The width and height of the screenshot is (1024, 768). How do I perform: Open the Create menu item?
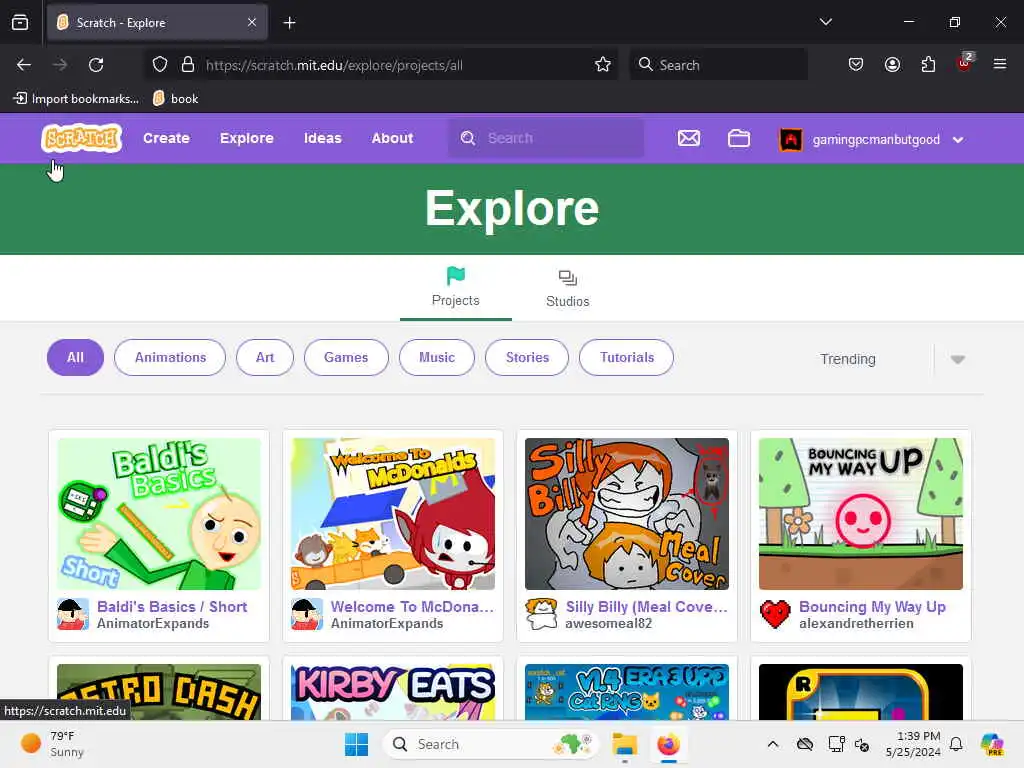(x=166, y=138)
